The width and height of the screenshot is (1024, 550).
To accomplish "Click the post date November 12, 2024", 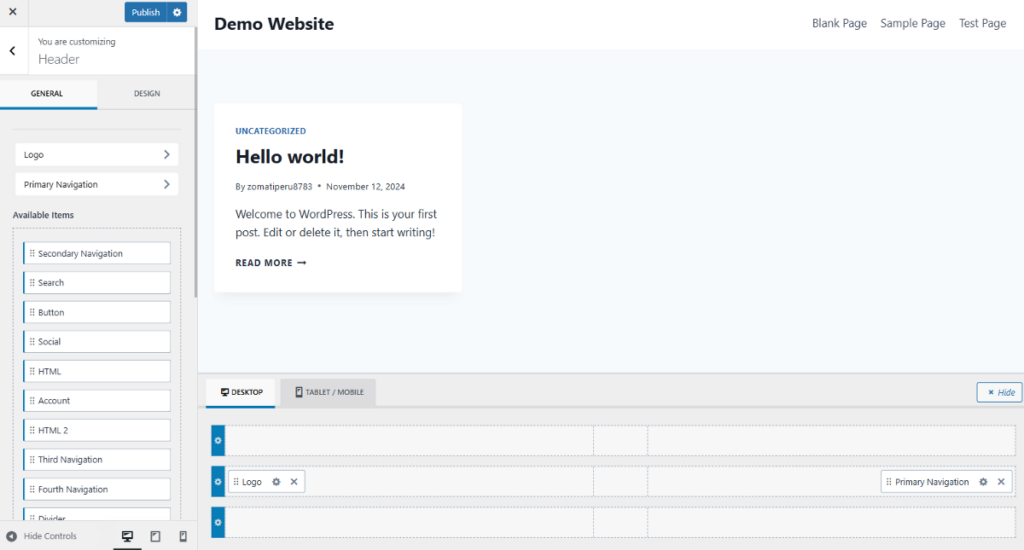I will [x=366, y=187].
